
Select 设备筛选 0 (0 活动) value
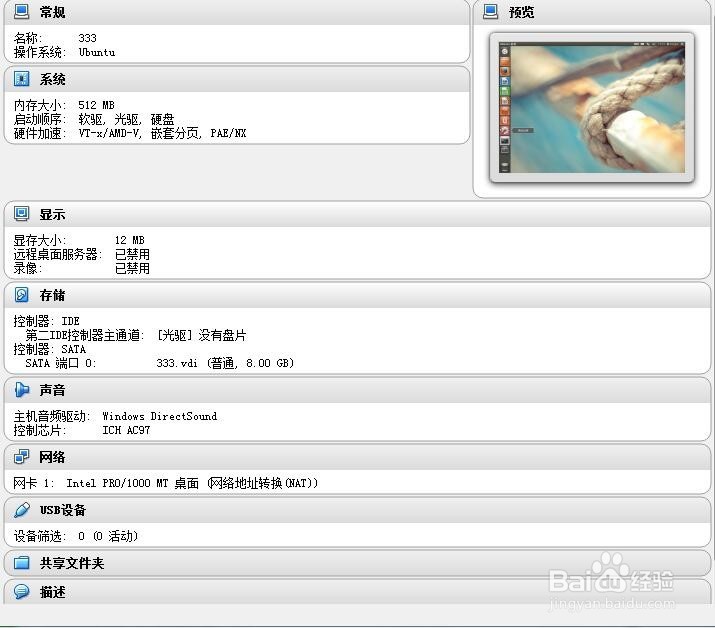point(108,536)
